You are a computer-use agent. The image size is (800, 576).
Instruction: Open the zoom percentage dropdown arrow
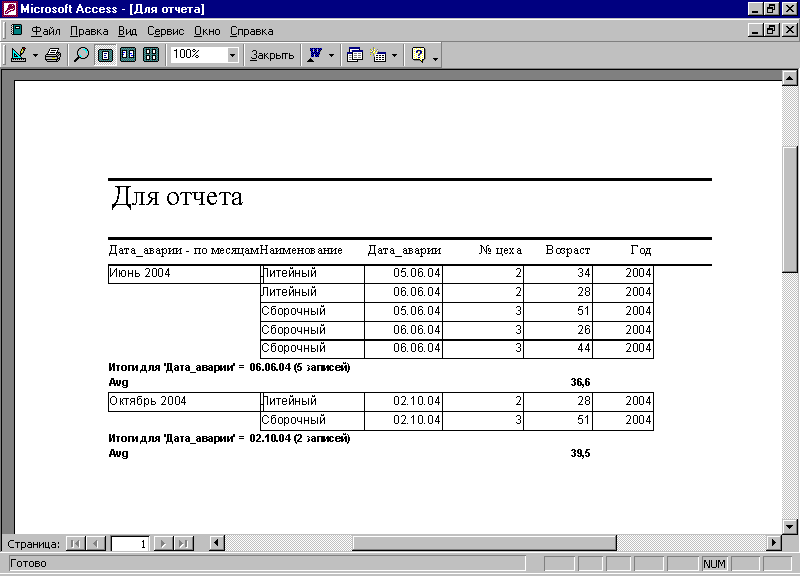[233, 55]
